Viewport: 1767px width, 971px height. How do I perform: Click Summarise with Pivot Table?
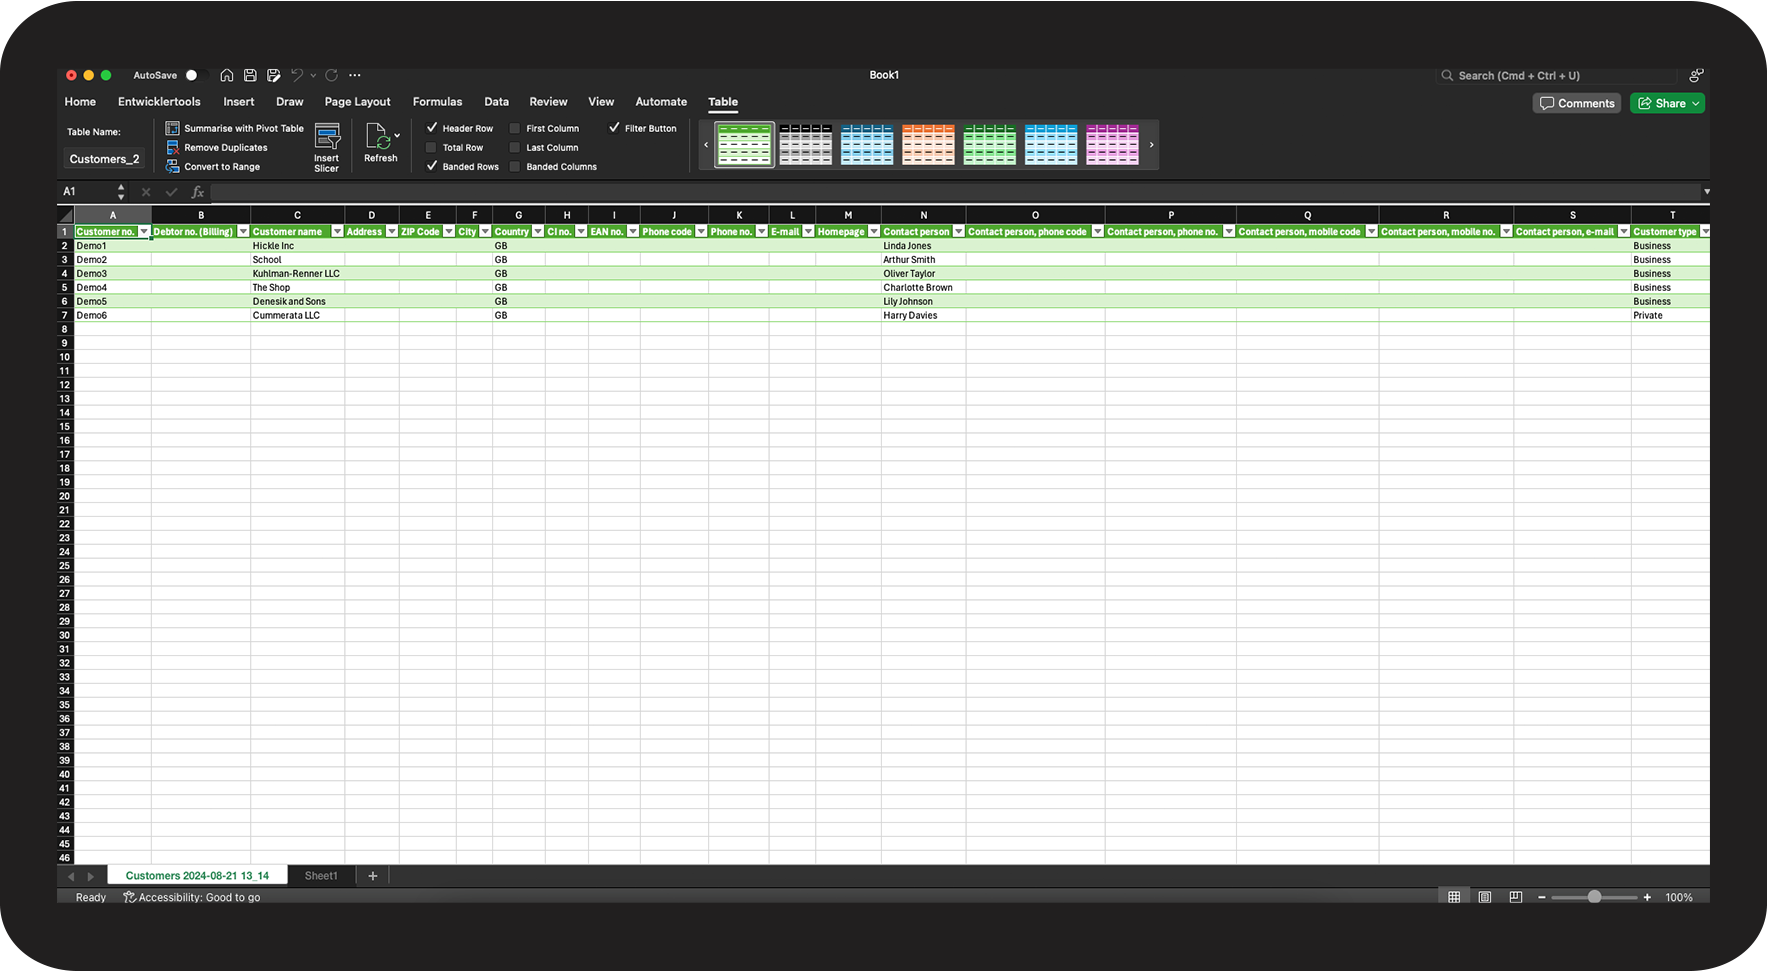[x=234, y=128]
